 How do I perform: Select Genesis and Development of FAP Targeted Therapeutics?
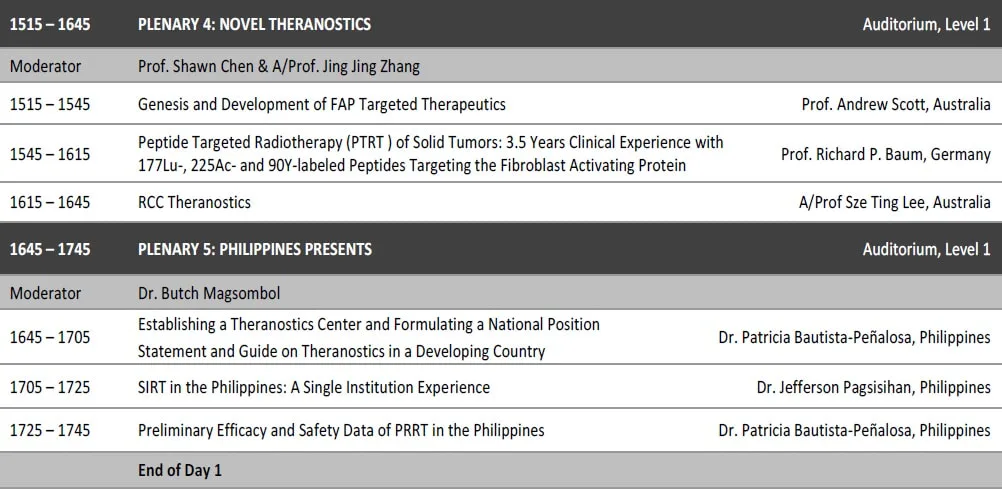(321, 104)
